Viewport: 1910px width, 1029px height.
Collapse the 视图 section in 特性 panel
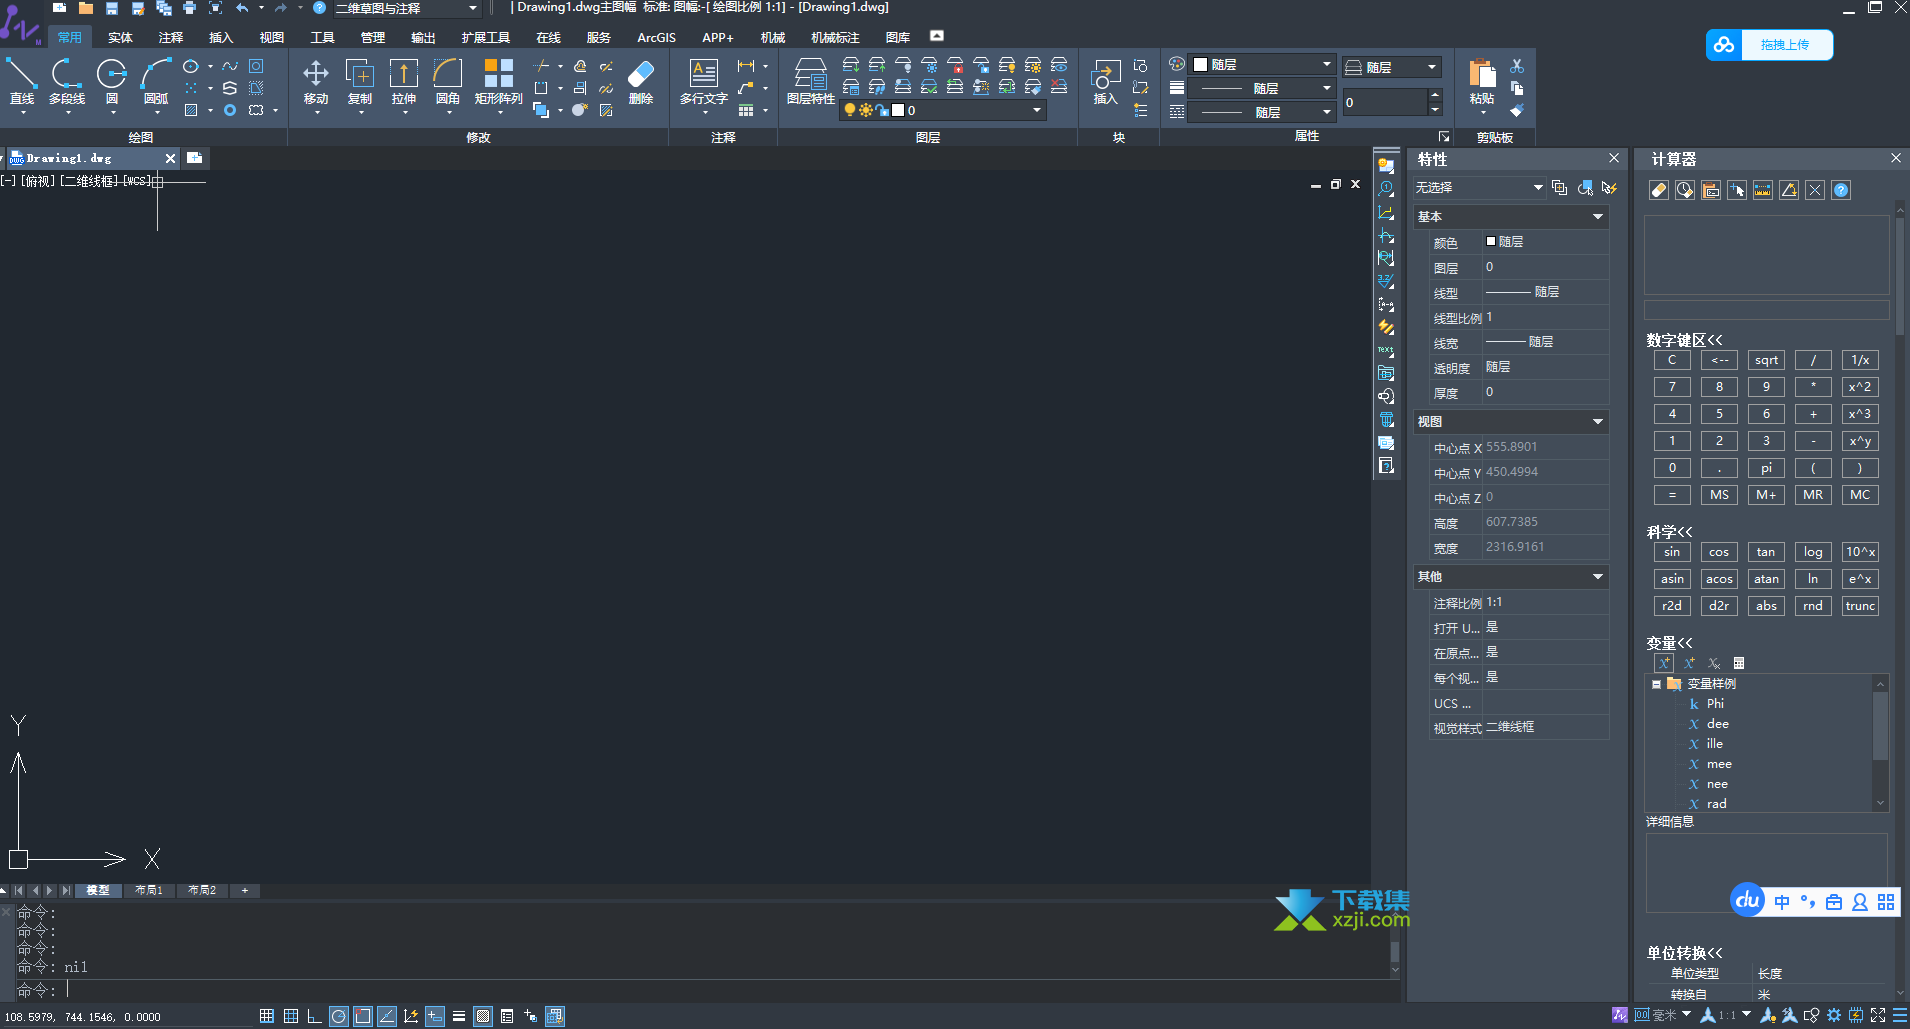pos(1598,422)
